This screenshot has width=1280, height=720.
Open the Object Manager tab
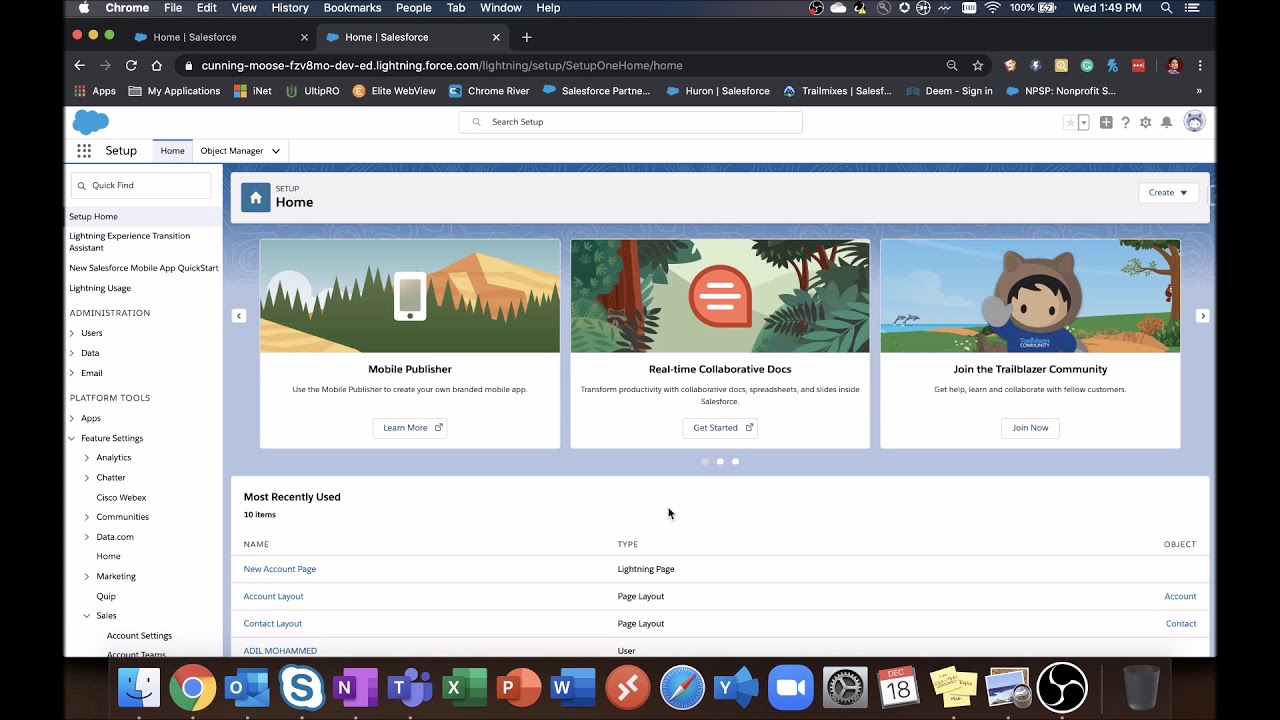pyautogui.click(x=232, y=151)
